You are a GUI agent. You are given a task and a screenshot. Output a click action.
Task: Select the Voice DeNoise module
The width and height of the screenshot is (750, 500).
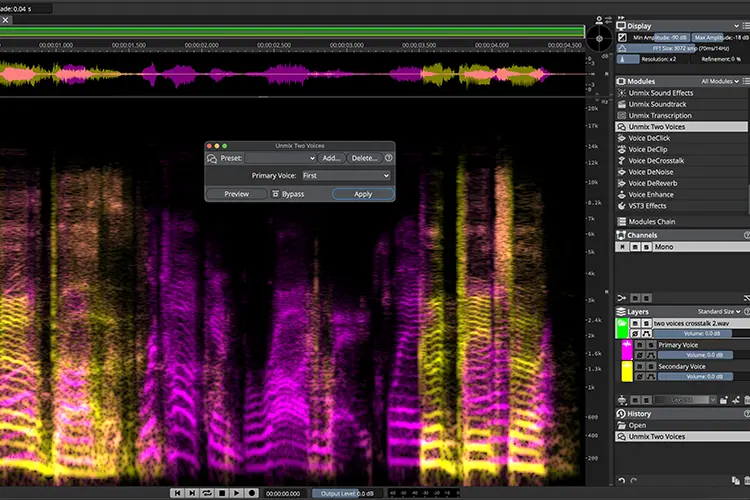(651, 172)
